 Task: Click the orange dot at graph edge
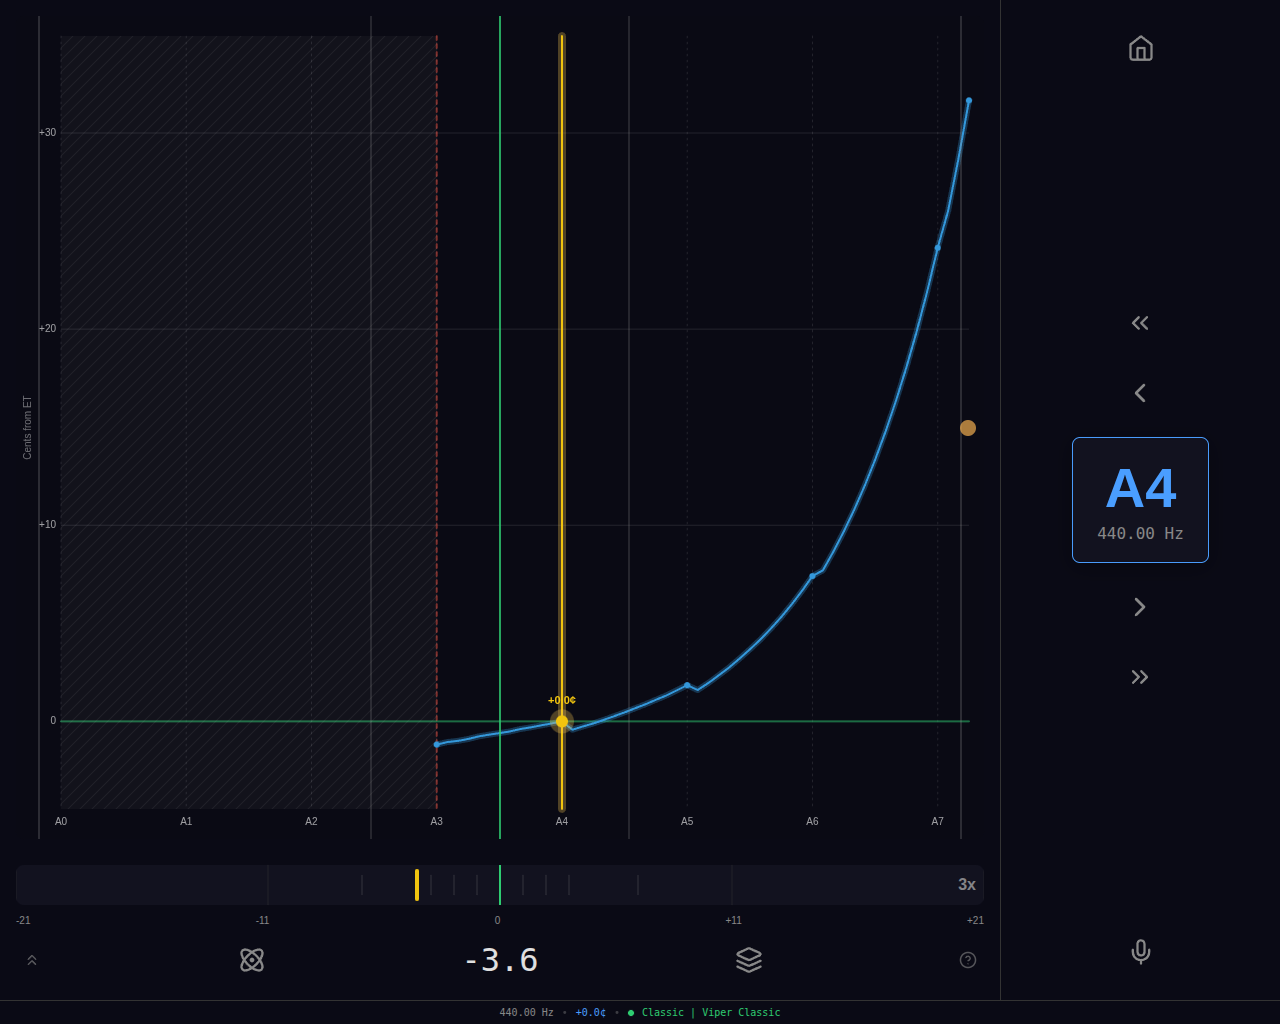point(968,428)
